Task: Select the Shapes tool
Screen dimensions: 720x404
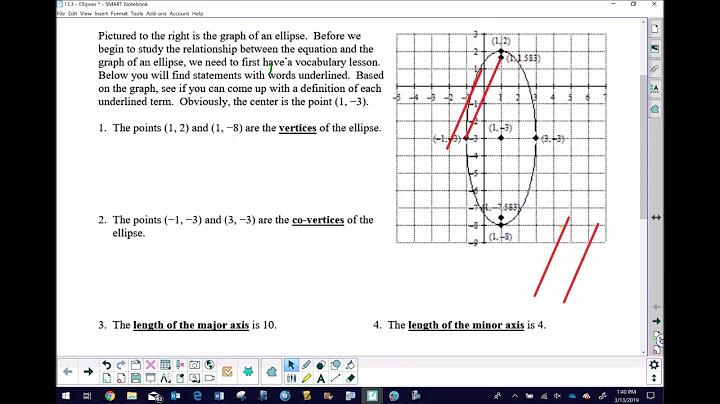Action: click(x=336, y=365)
